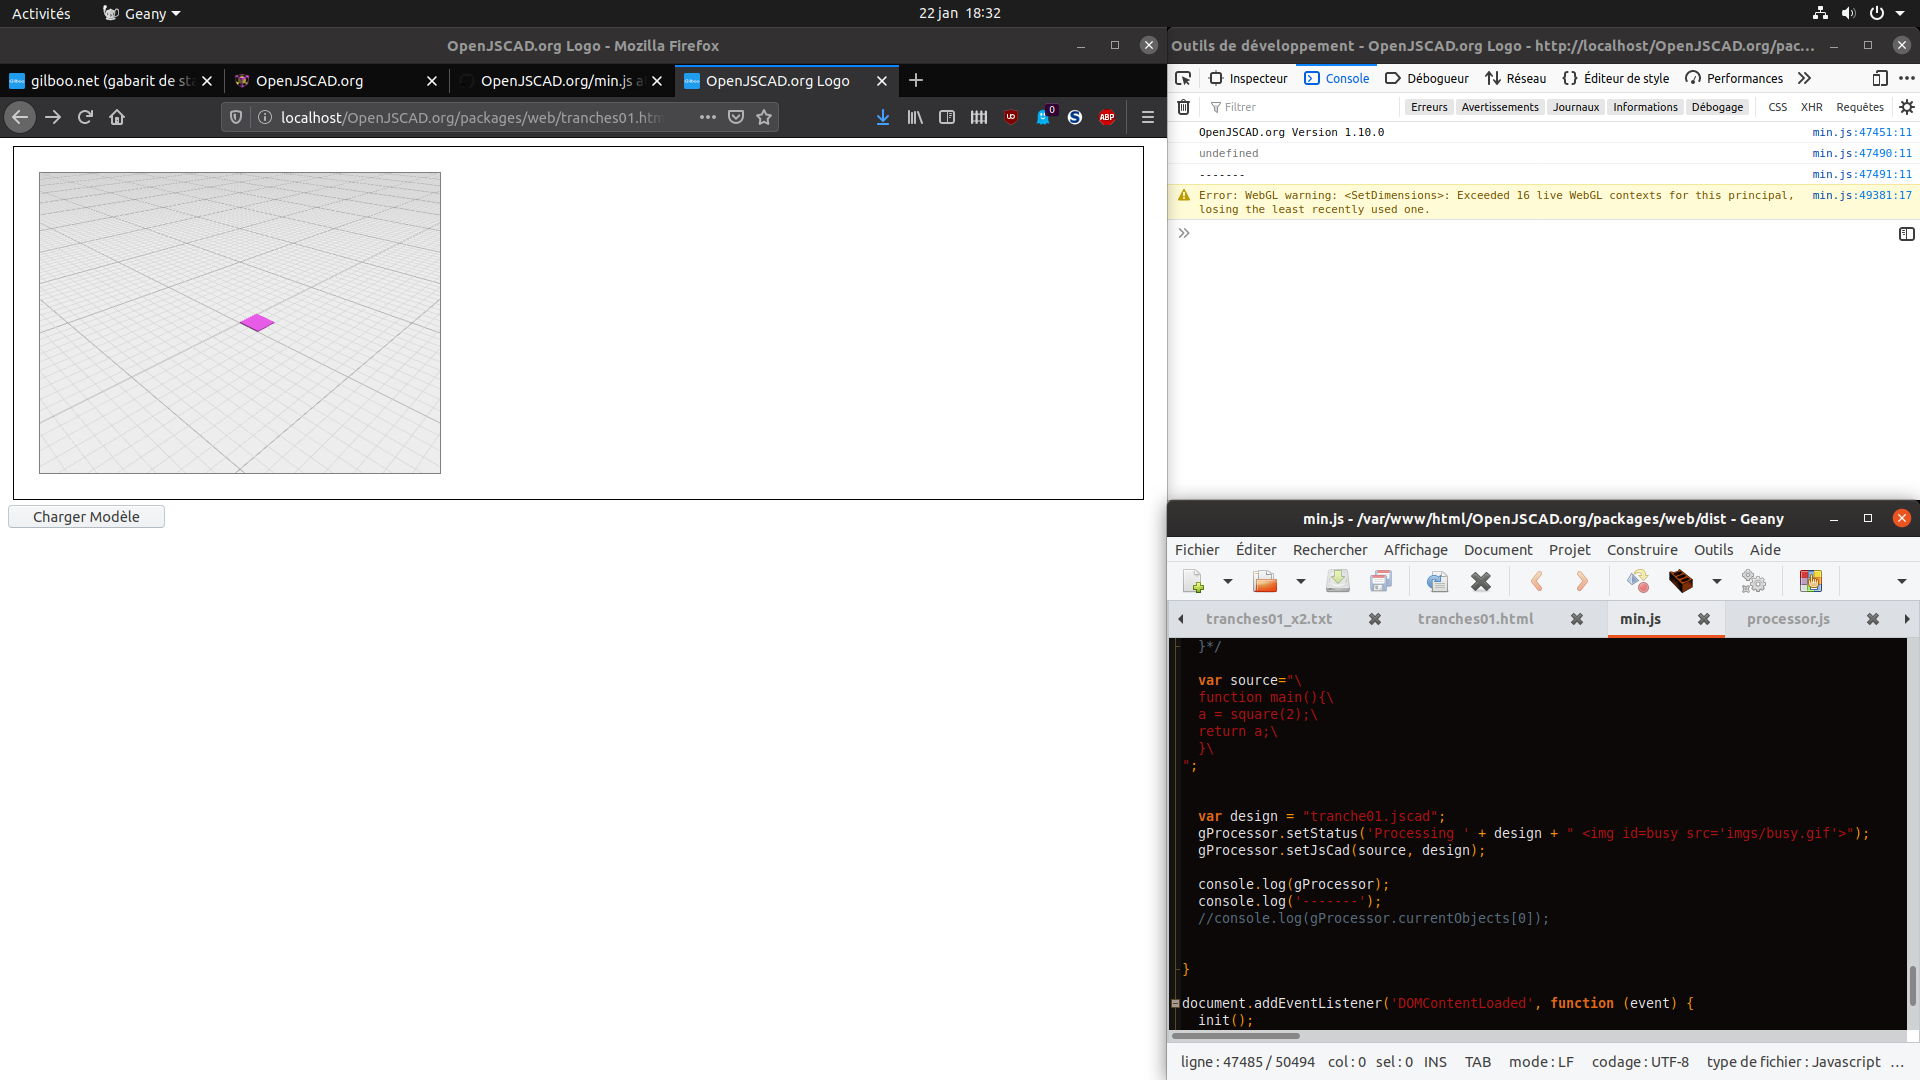Open the dropdown next to the Build icon

1716,581
